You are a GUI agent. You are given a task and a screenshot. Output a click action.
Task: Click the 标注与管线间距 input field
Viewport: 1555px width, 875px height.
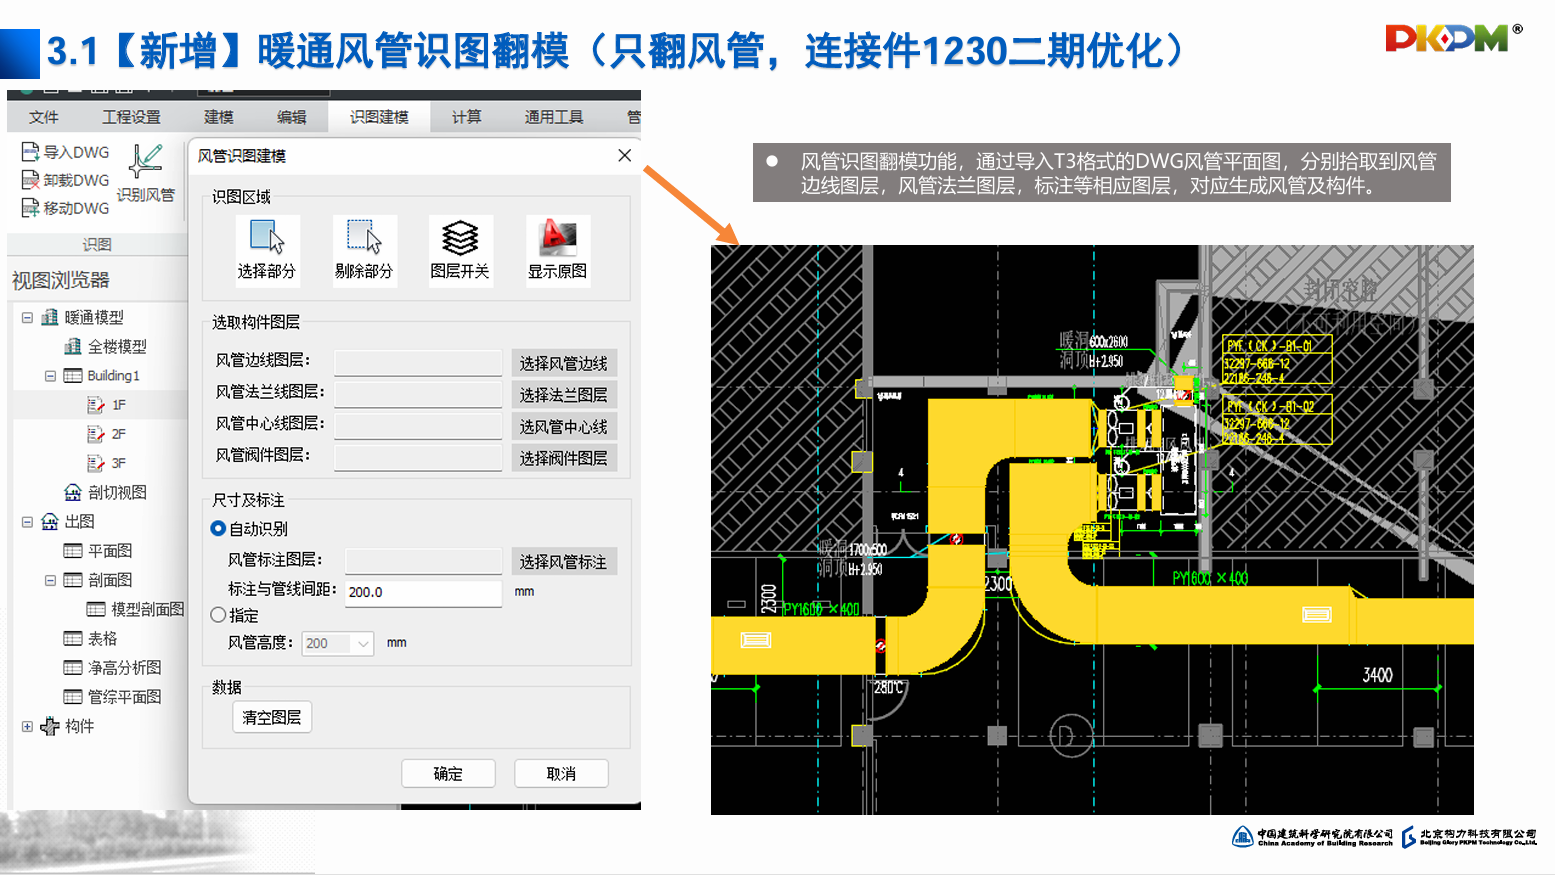click(x=424, y=592)
